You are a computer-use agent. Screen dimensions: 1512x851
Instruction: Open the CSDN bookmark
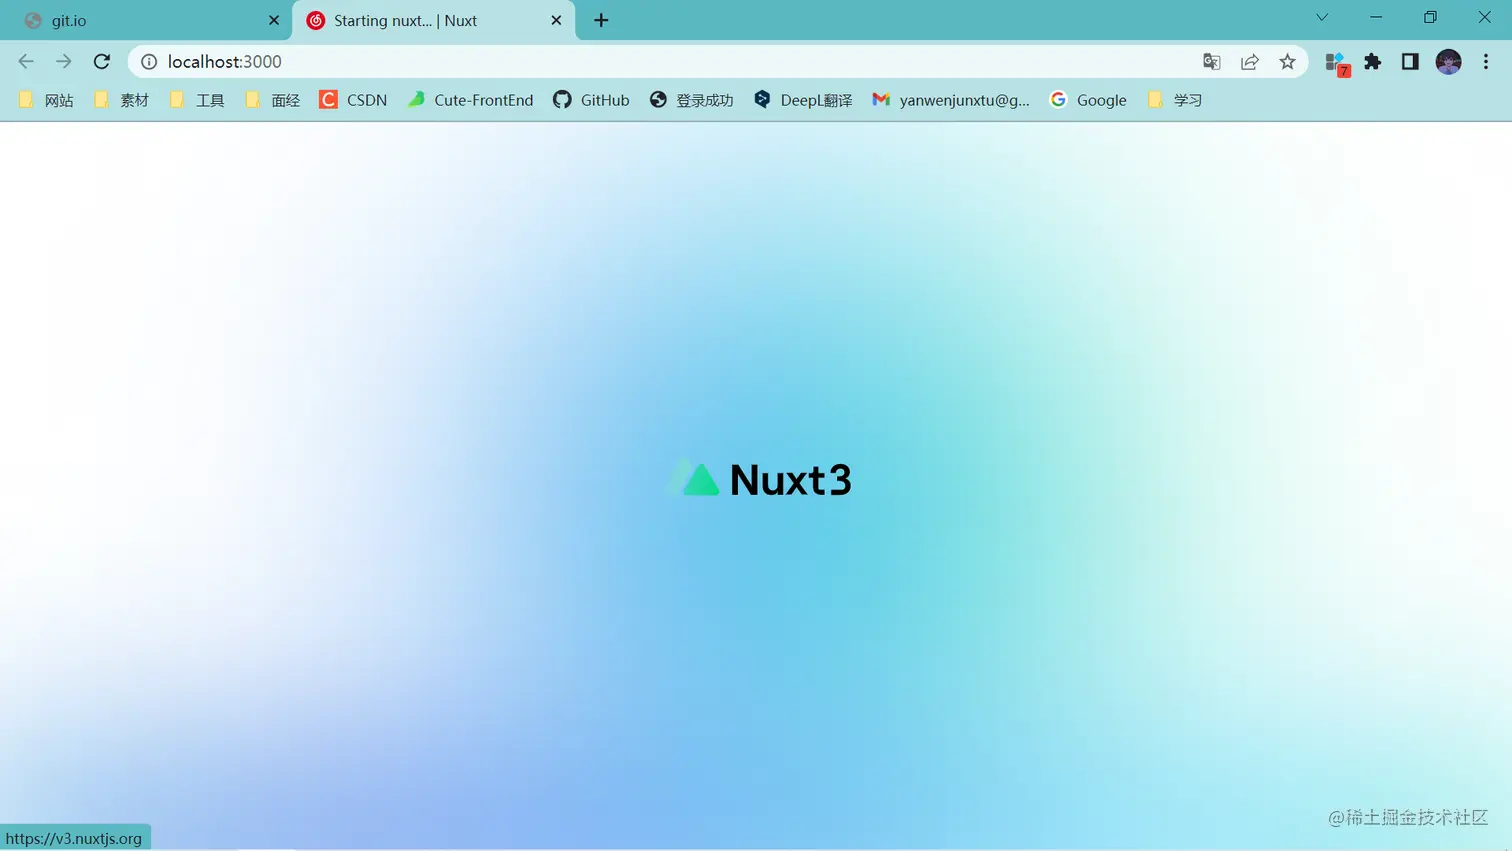point(353,100)
